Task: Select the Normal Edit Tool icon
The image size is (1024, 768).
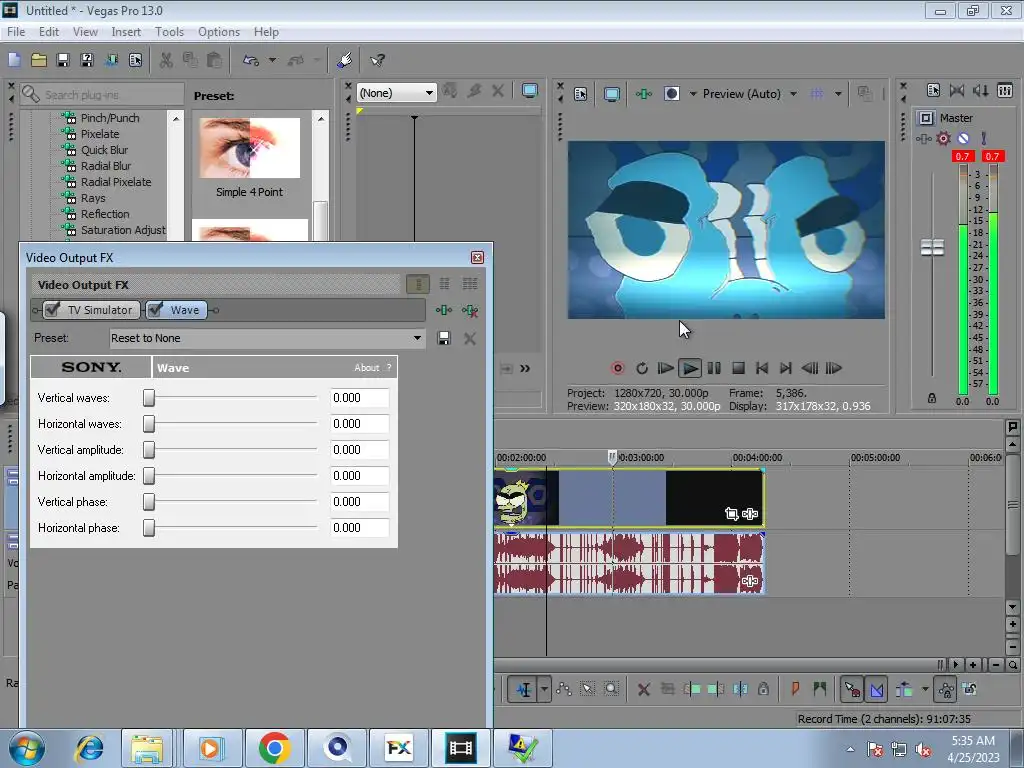Action: tap(524, 689)
